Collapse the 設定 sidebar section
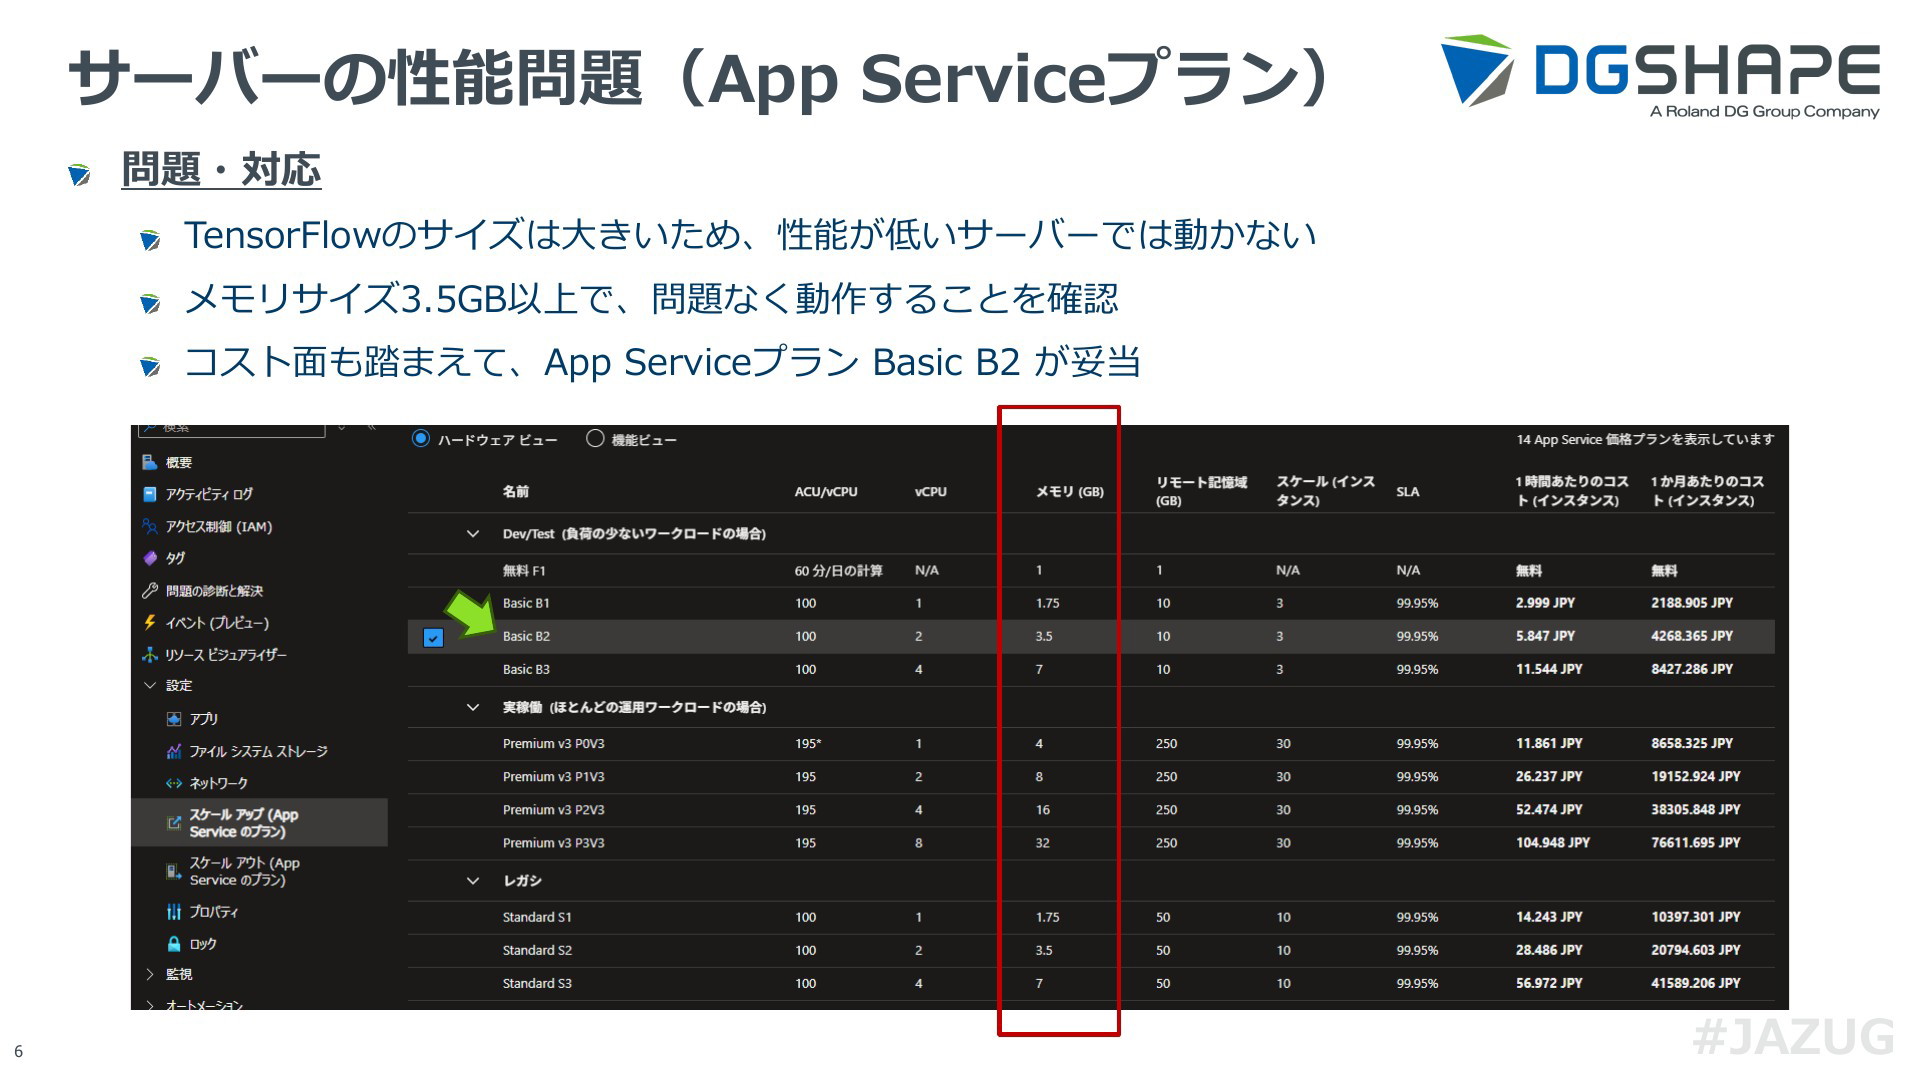This screenshot has width=1920, height=1080. [150, 685]
